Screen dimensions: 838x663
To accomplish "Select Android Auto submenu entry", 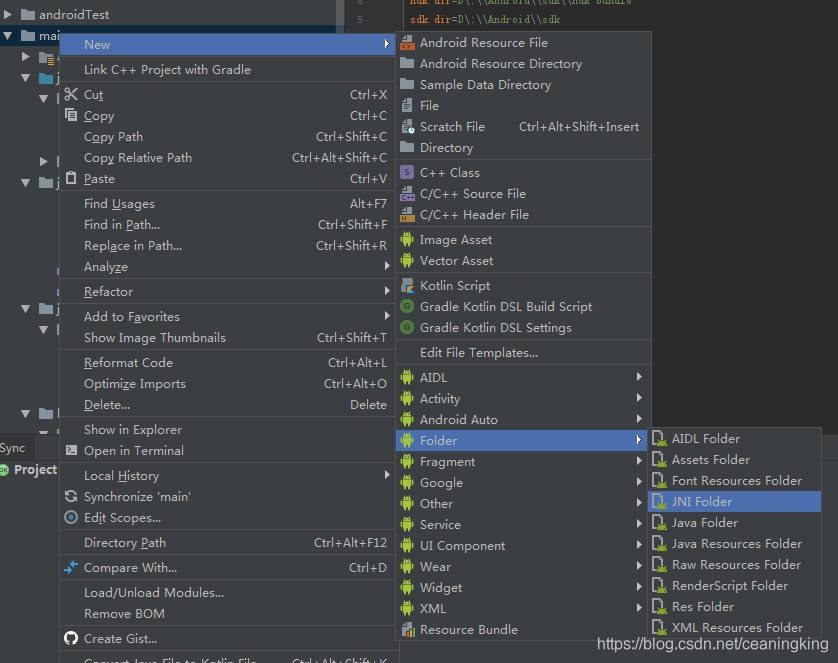I will tap(523, 419).
